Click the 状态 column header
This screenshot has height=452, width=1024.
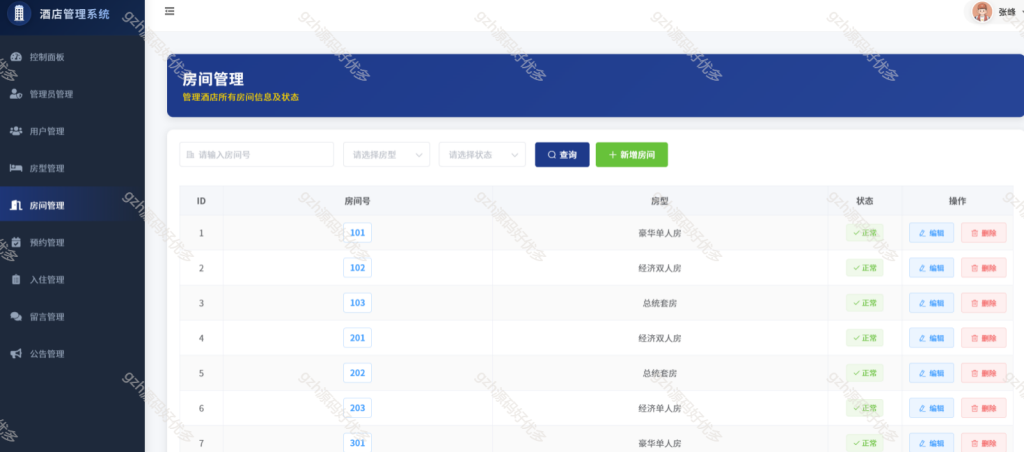865,201
